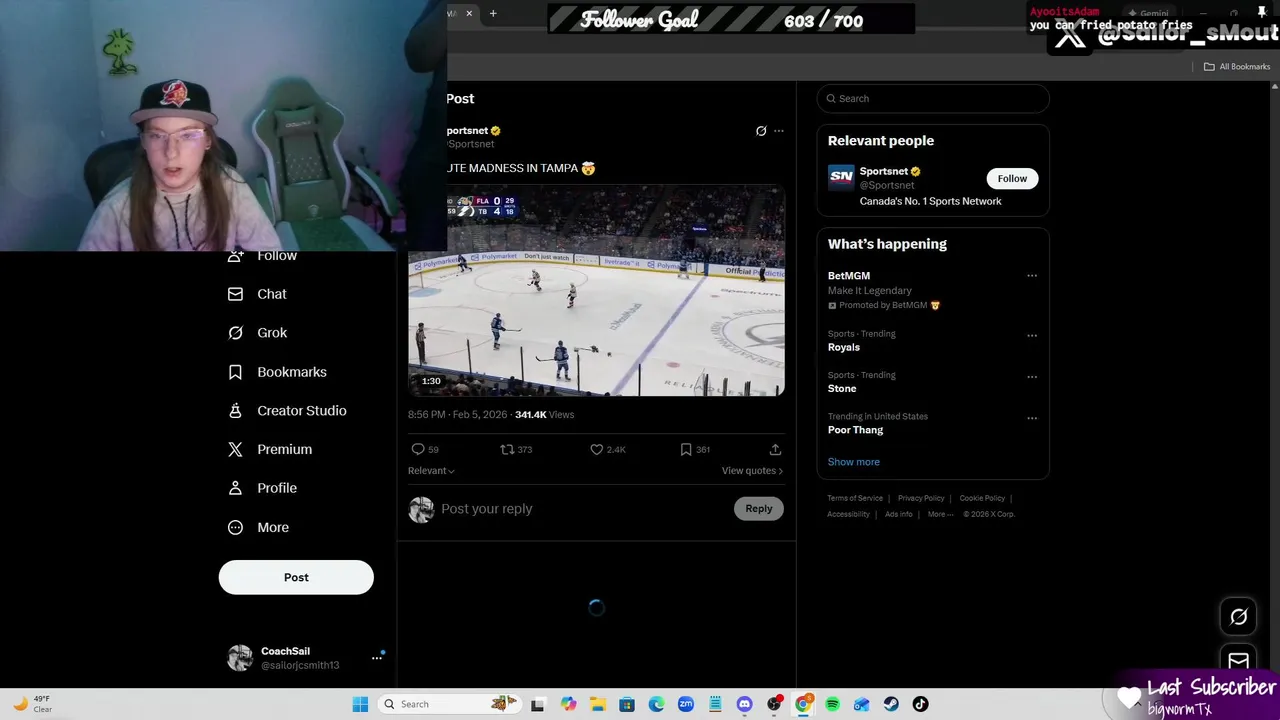Screen dimensions: 1280x720
Task: Bookmark the post with 361 saves
Action: pyautogui.click(x=686, y=450)
